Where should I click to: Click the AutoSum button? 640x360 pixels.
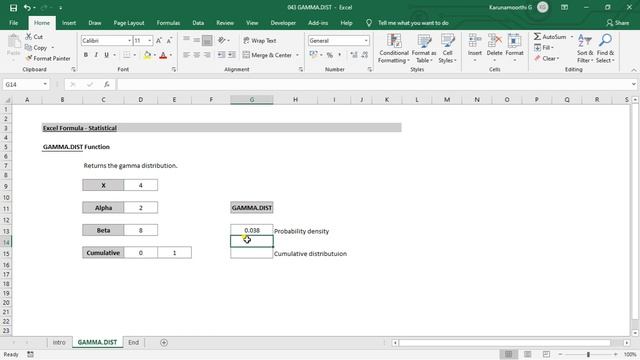pyautogui.click(x=550, y=37)
